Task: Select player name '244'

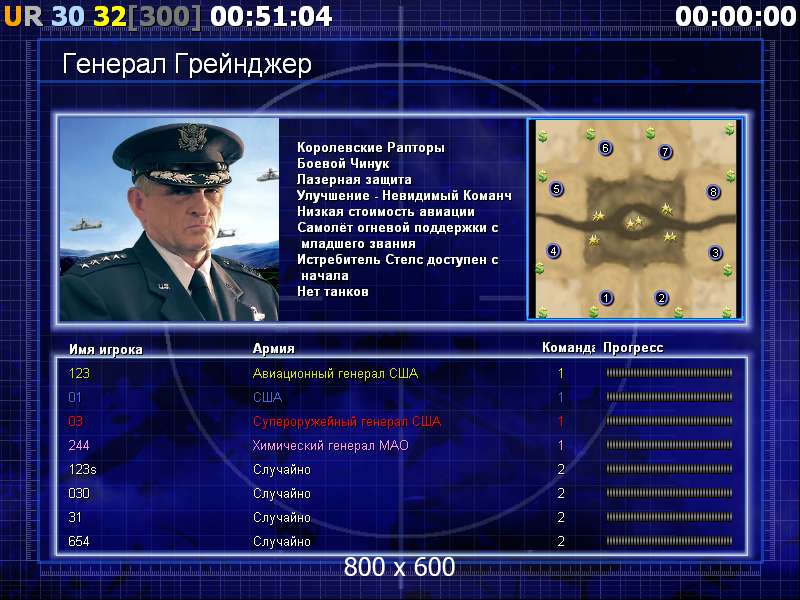Action: [x=79, y=445]
